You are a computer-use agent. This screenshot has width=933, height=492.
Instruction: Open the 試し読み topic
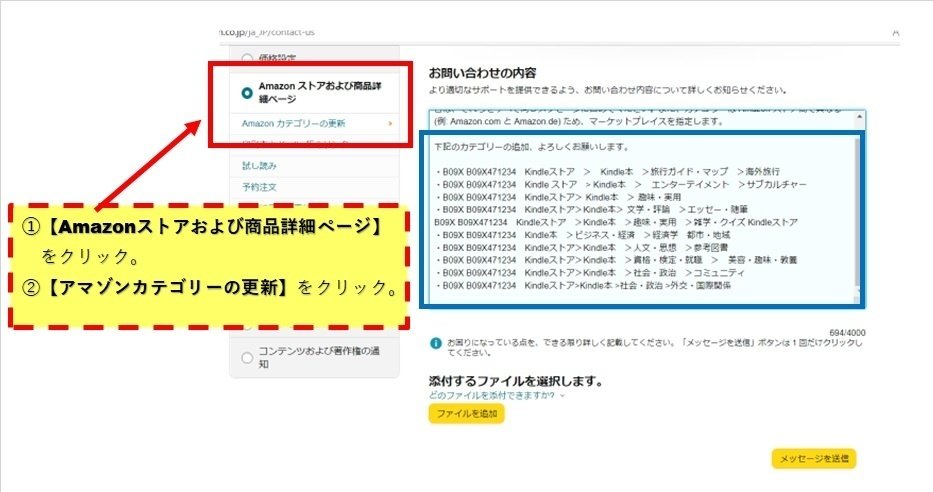(259, 165)
